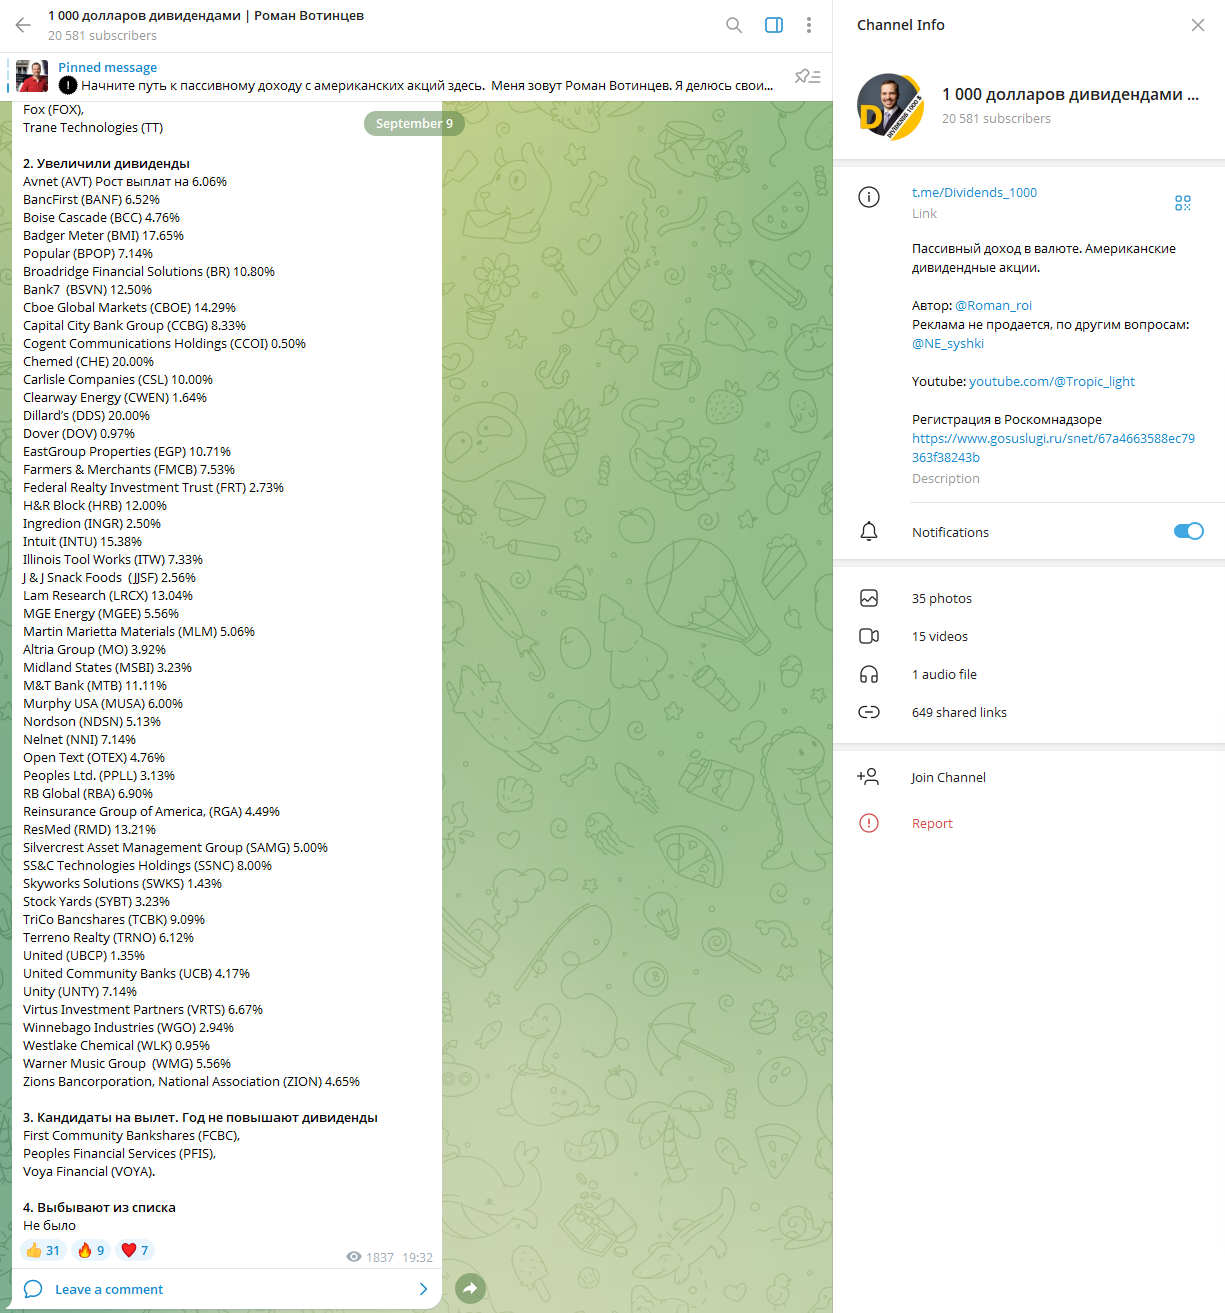Image resolution: width=1225 pixels, height=1313 pixels.
Task: Click the Join Channel button
Action: 1029,777
